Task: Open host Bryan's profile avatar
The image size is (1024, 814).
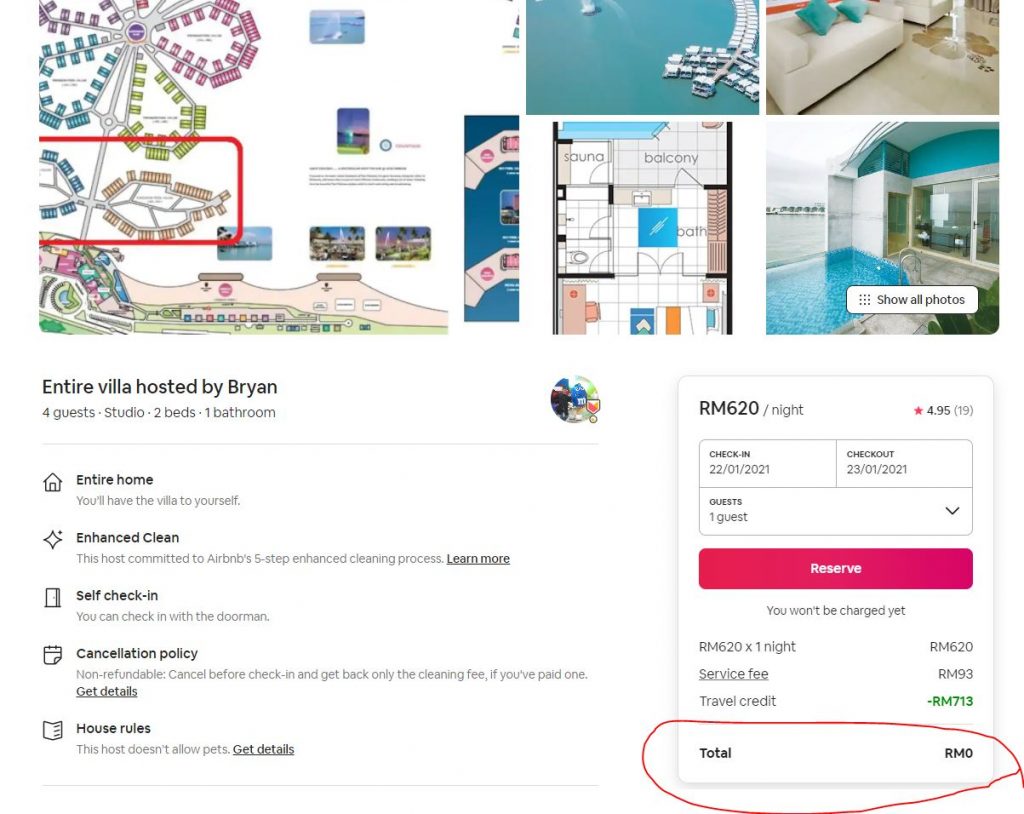Action: (x=575, y=399)
